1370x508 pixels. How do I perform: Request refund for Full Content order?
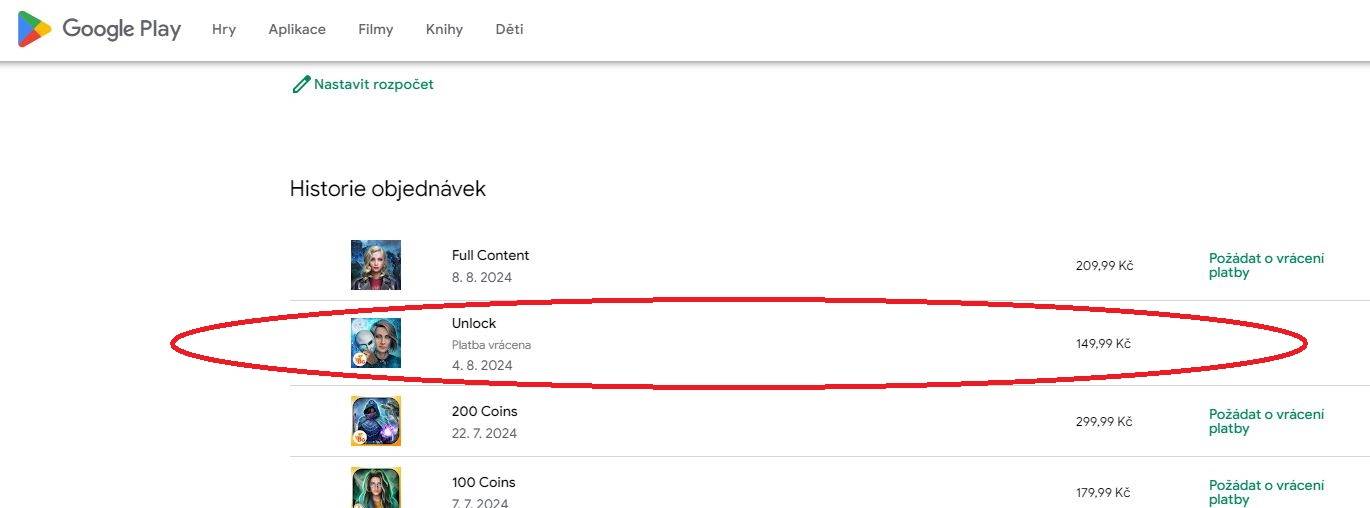click(1266, 265)
